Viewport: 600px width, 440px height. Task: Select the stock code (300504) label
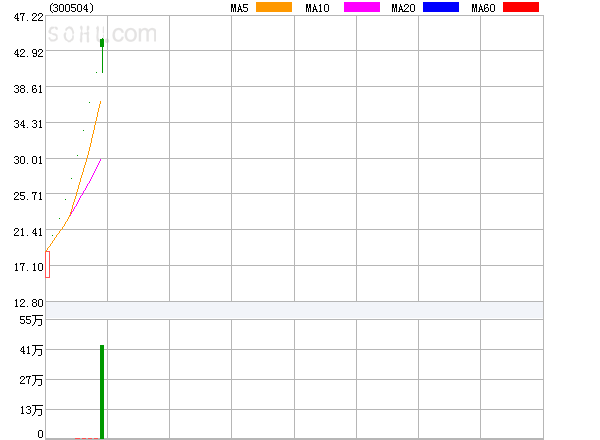click(71, 8)
